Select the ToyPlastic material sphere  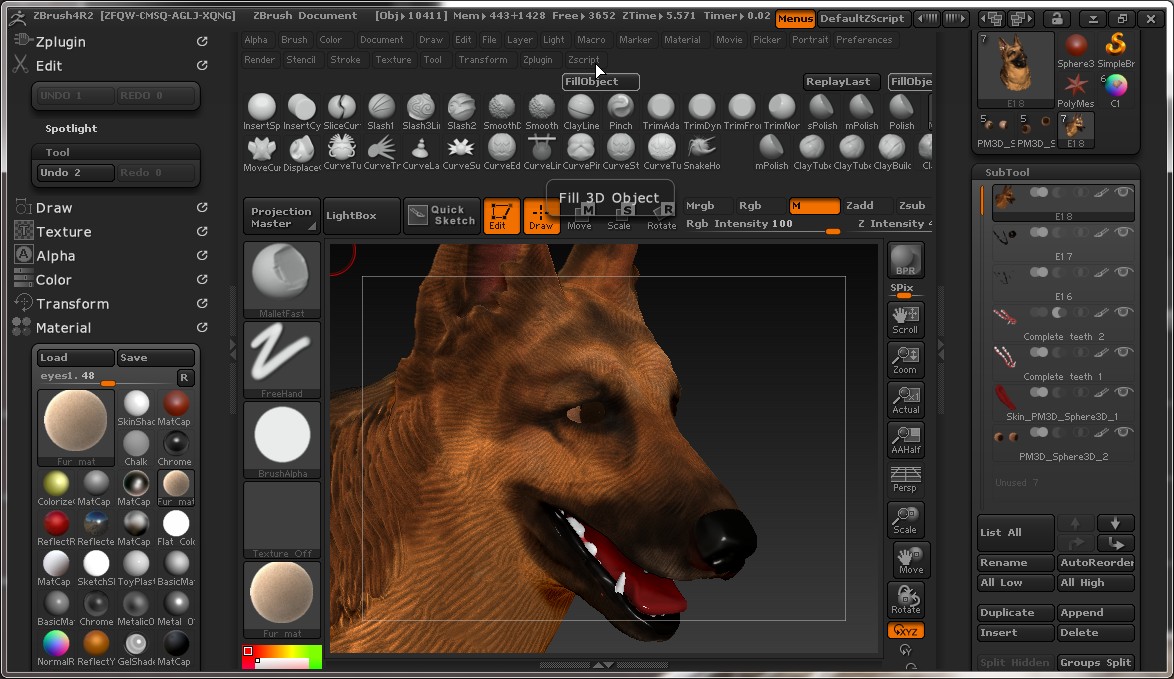tap(136, 567)
